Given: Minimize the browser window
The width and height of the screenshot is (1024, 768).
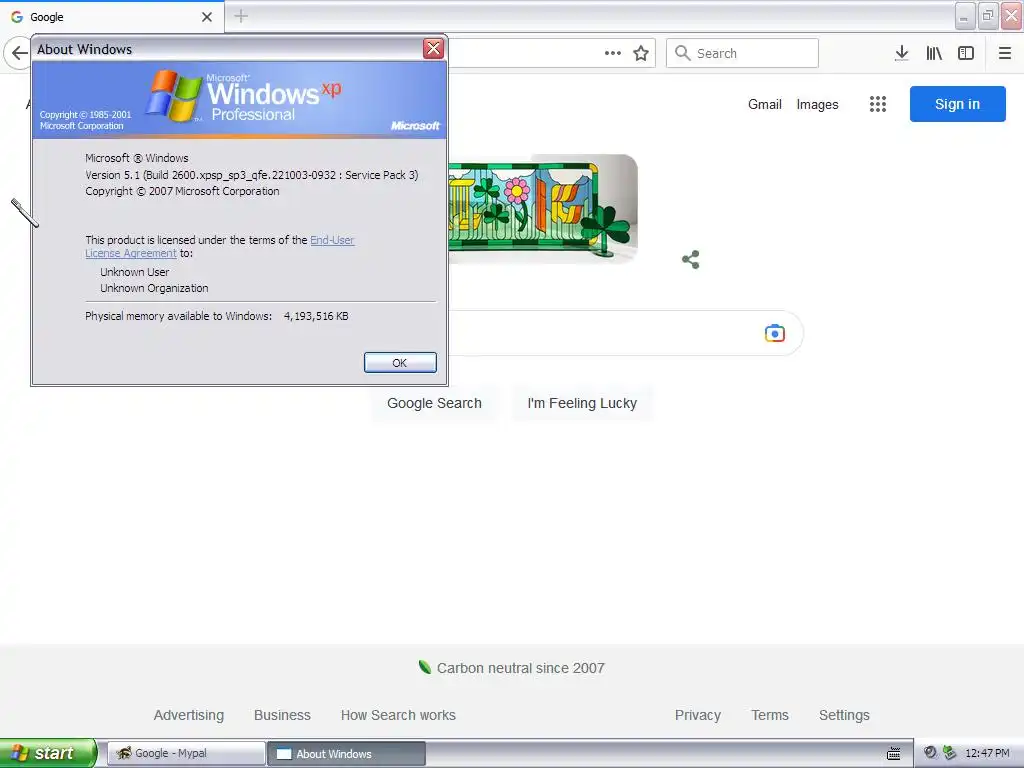Looking at the screenshot, I should (965, 16).
